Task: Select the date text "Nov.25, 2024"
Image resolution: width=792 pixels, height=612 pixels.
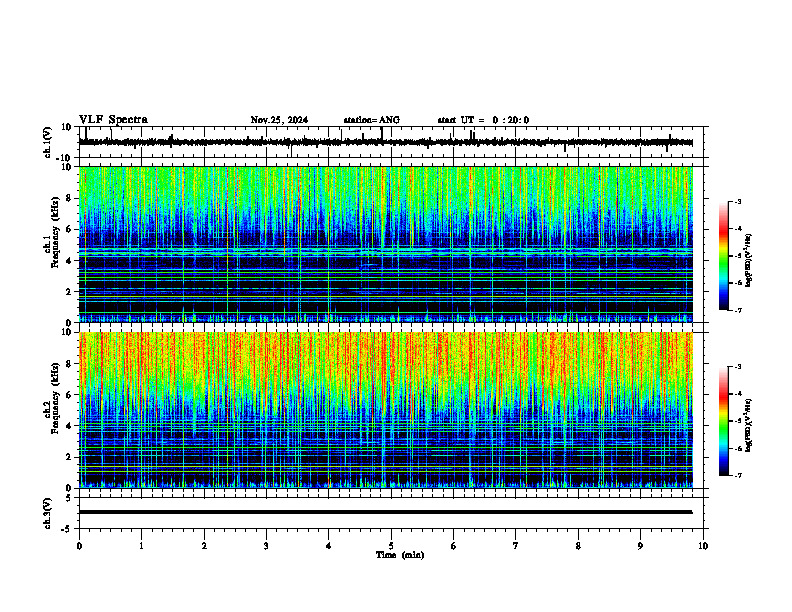Action: (x=279, y=120)
